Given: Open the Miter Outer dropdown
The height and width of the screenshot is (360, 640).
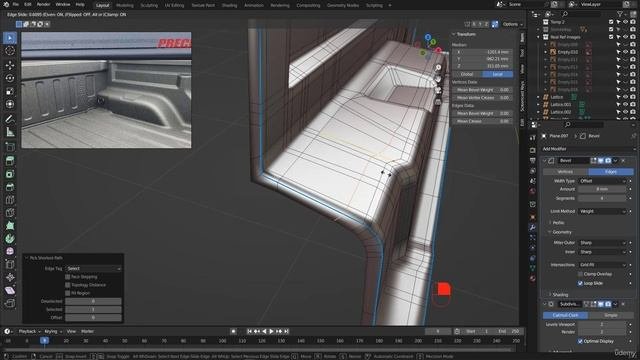Looking at the screenshot, I should tap(602, 242).
